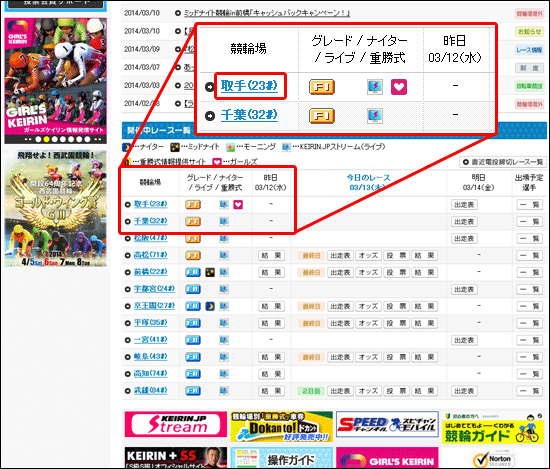Click 結果 button for yesterday in 高松 row
This screenshot has width=550, height=469.
271,255
